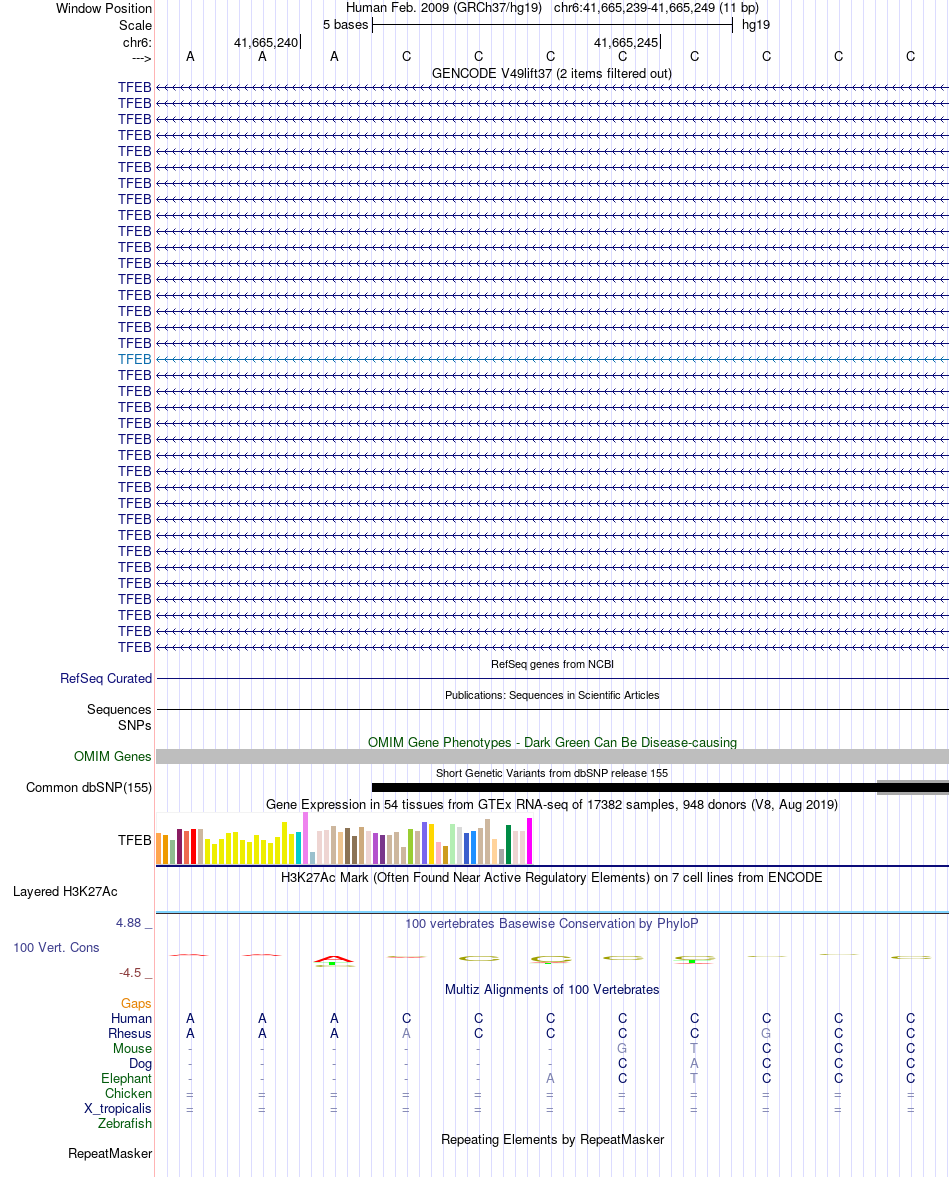Click the gray A in the Elephant row
Viewport: 950px width, 1177px height.
click(x=550, y=1079)
